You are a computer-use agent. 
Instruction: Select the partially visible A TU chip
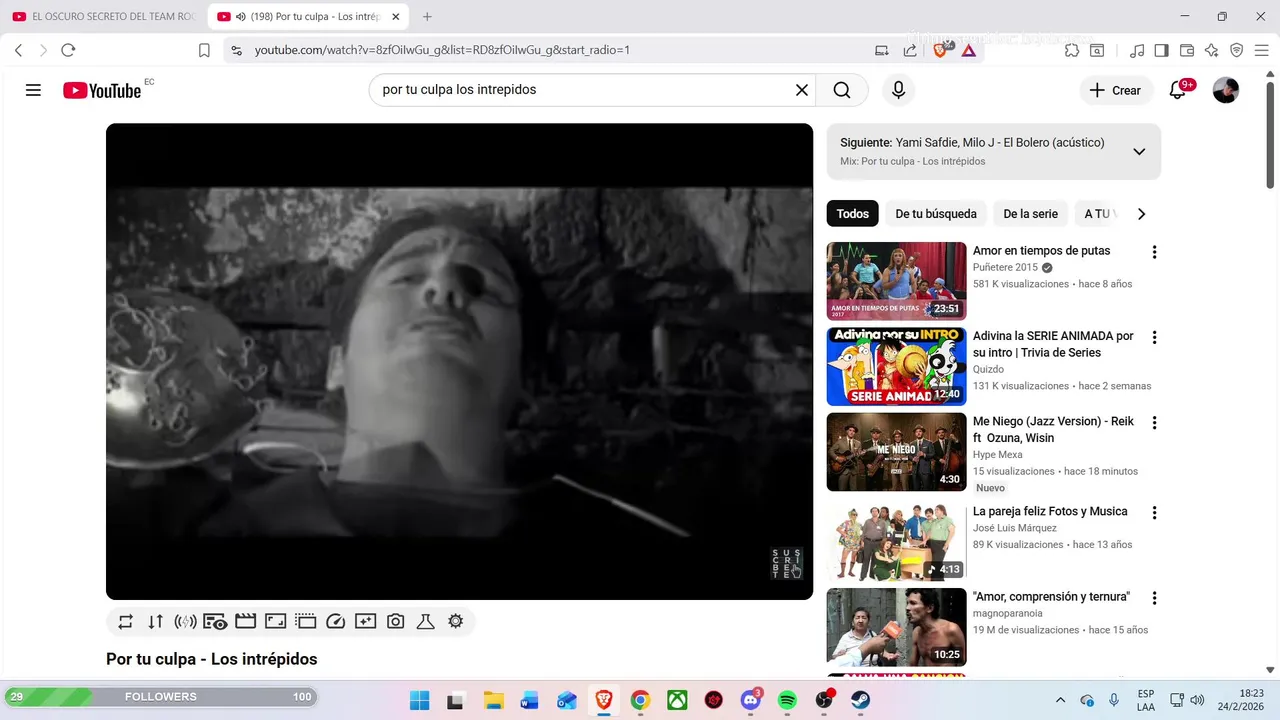[1096, 214]
